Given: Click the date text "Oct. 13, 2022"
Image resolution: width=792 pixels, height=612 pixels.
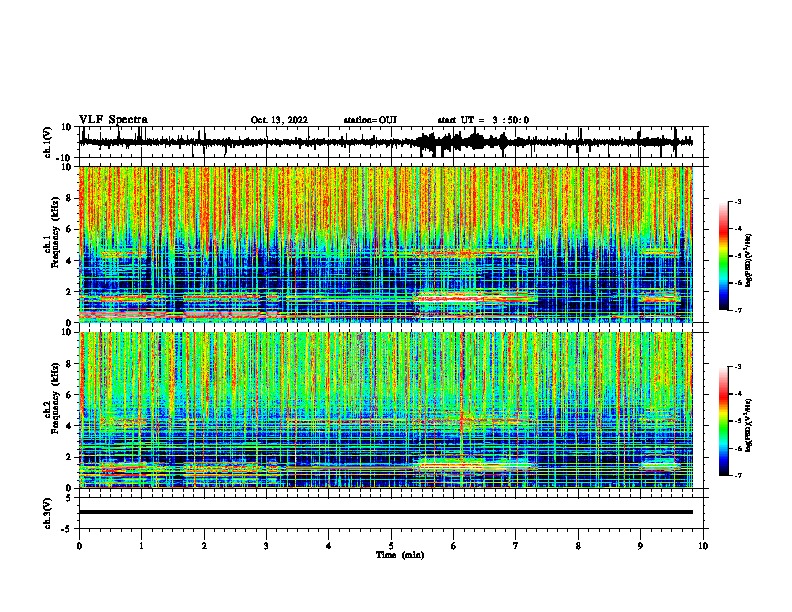Looking at the screenshot, I should [x=279, y=120].
